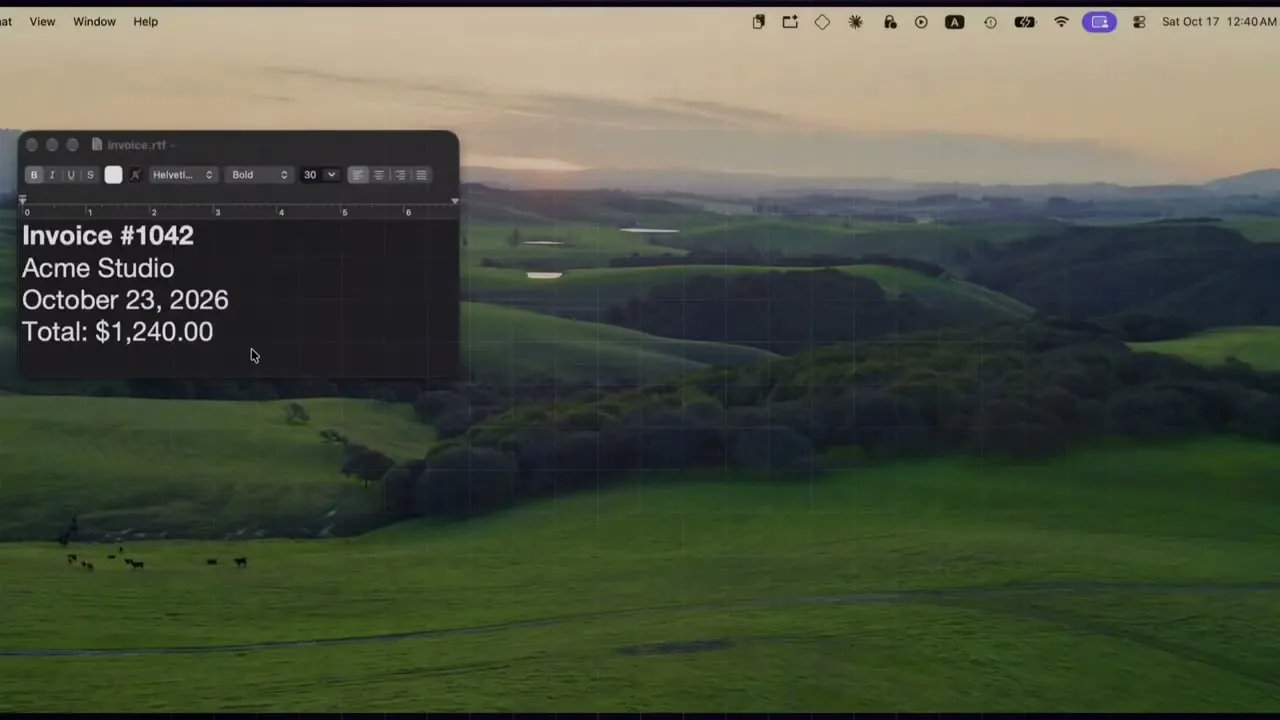Click the font size field showing 30
1280x720 pixels.
[x=311, y=175]
